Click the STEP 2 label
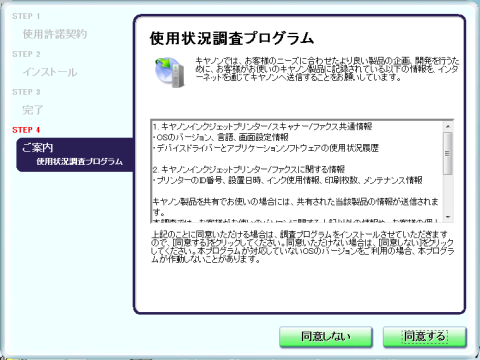 click(26, 54)
